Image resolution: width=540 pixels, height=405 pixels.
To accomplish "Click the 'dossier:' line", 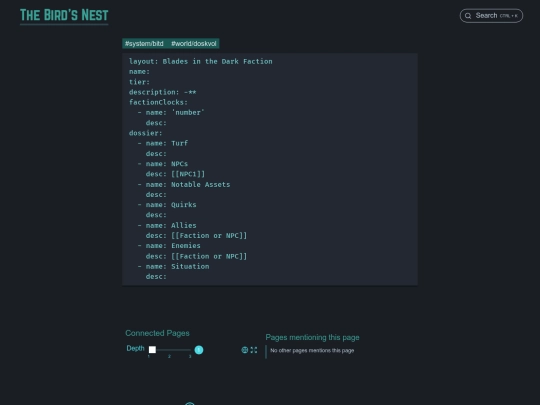I will (145, 133).
